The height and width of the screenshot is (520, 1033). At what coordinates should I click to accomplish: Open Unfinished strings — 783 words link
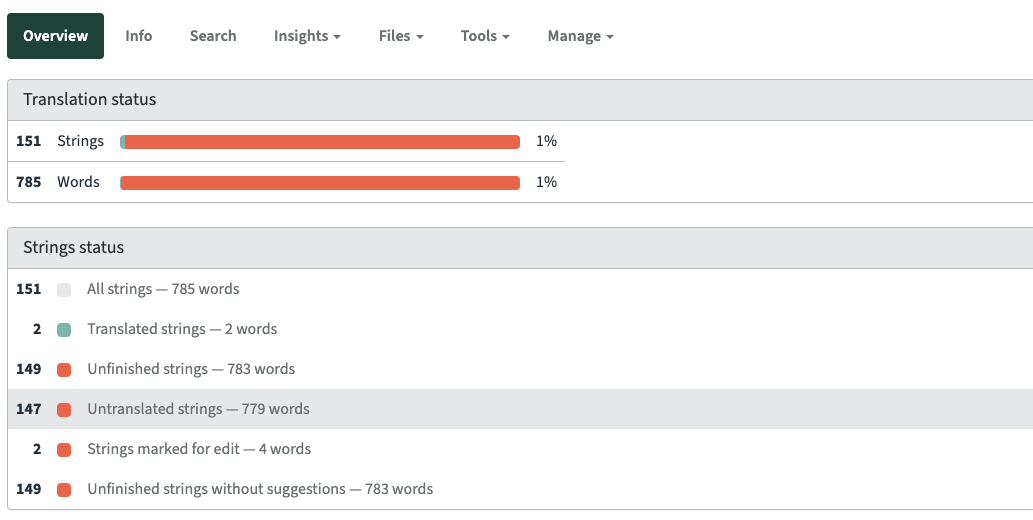click(x=191, y=369)
